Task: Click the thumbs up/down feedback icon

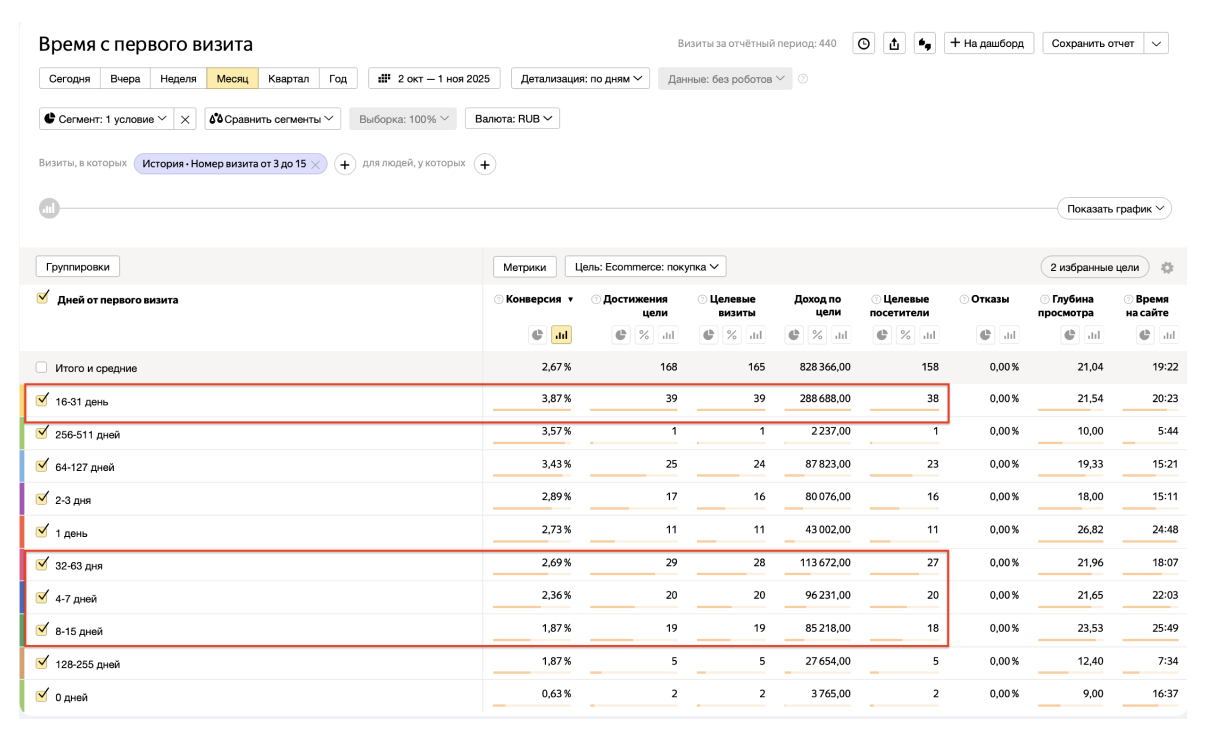Action: click(924, 43)
